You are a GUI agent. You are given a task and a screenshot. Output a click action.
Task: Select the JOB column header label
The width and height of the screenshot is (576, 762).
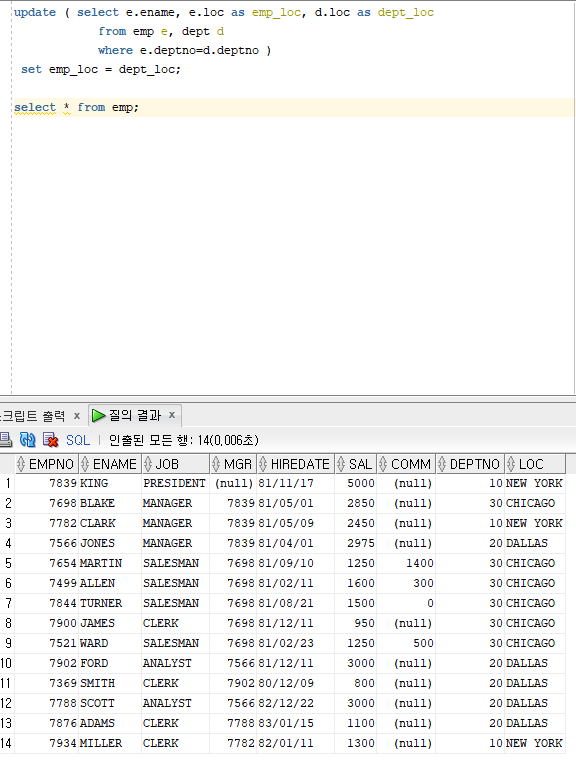pos(167,465)
